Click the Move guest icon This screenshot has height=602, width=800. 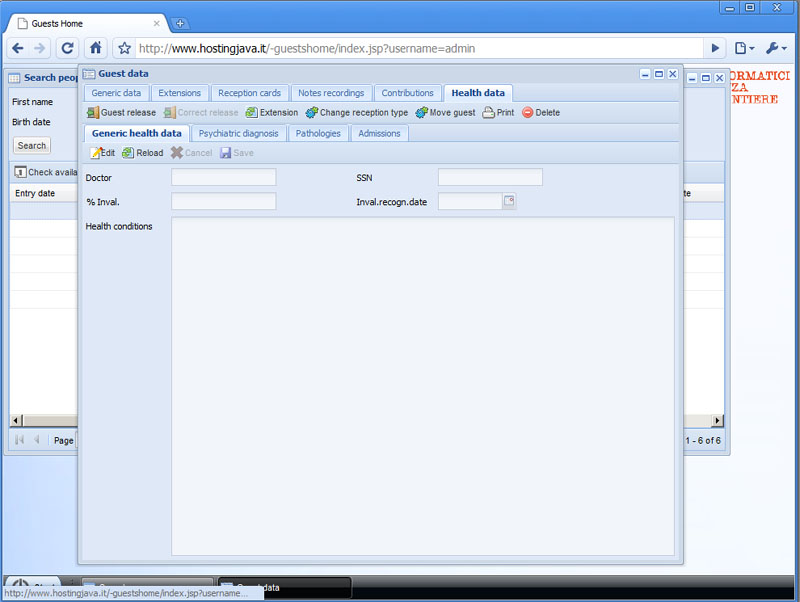click(x=422, y=113)
